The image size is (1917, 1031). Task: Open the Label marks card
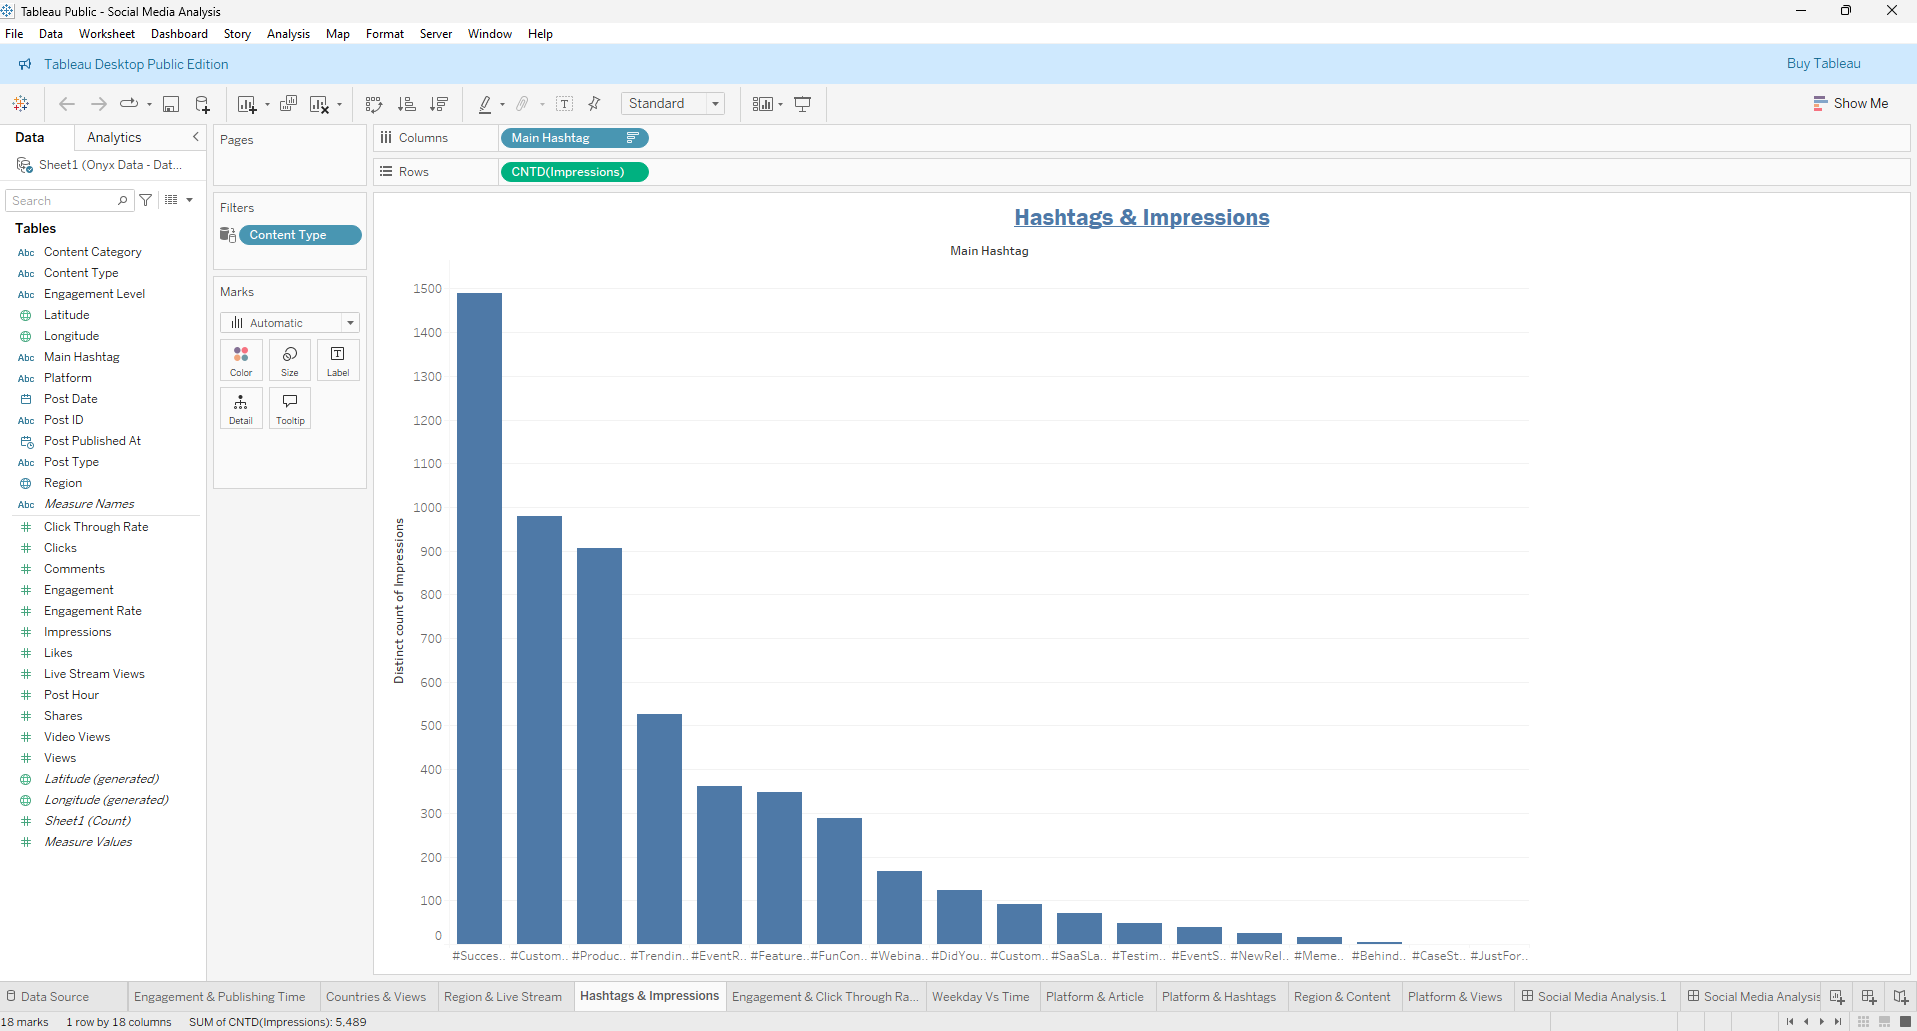pos(338,360)
